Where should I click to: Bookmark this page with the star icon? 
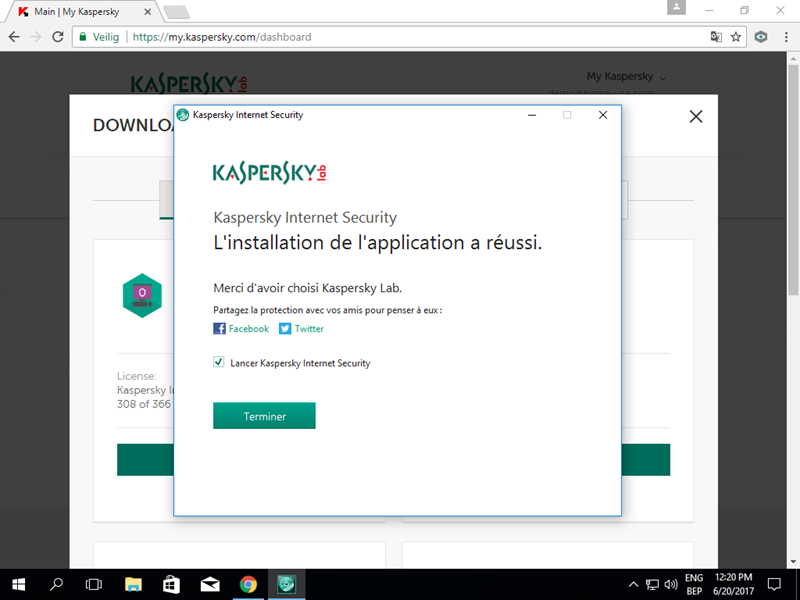736,37
